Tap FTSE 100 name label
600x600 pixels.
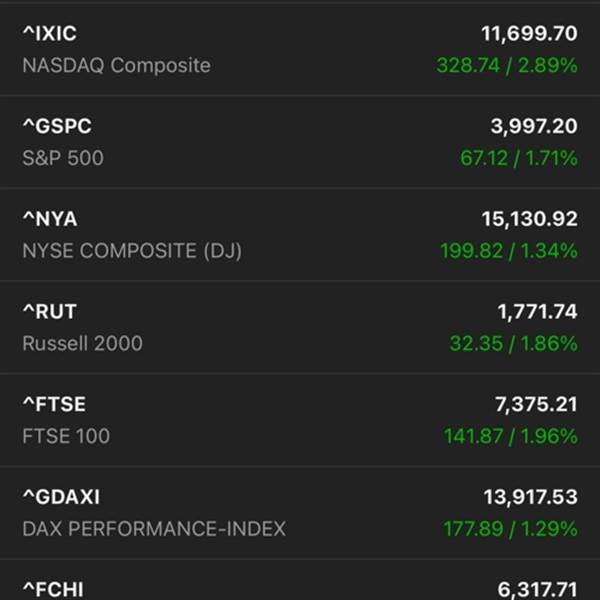click(66, 436)
